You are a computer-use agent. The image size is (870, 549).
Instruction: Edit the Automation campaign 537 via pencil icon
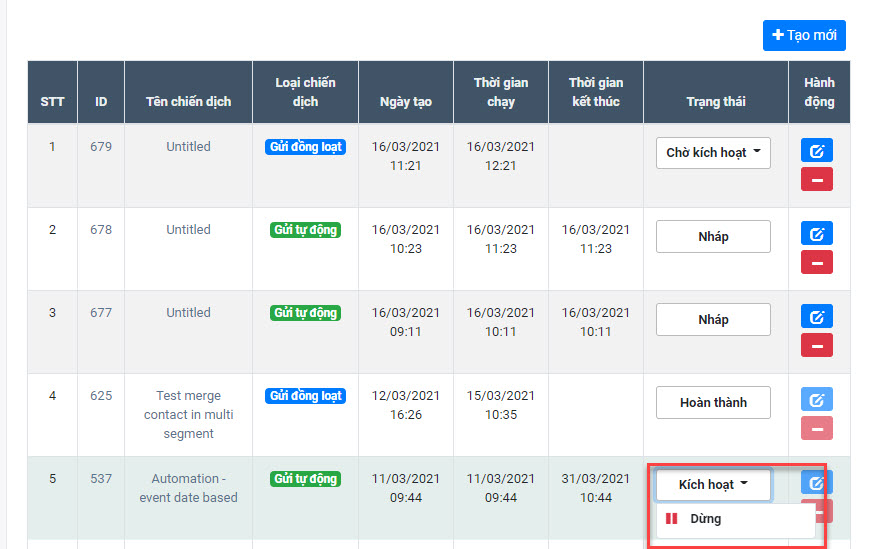pos(816,484)
